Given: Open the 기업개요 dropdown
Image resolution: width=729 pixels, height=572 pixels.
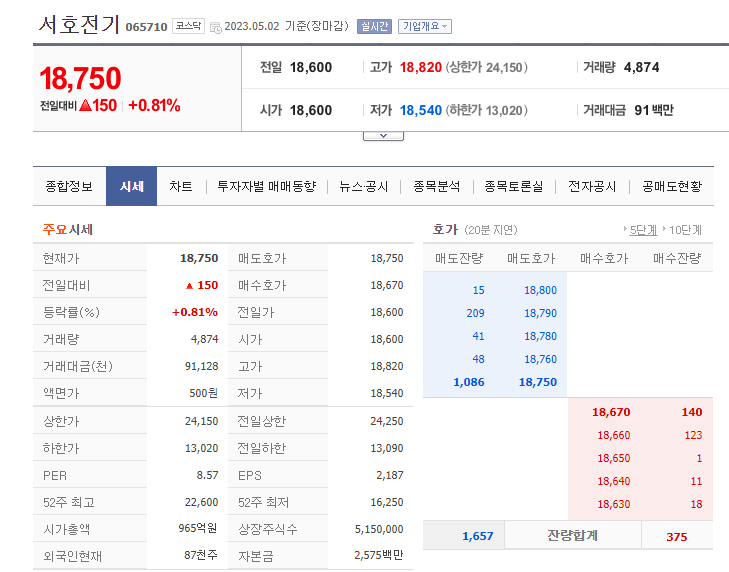Looking at the screenshot, I should point(424,26).
